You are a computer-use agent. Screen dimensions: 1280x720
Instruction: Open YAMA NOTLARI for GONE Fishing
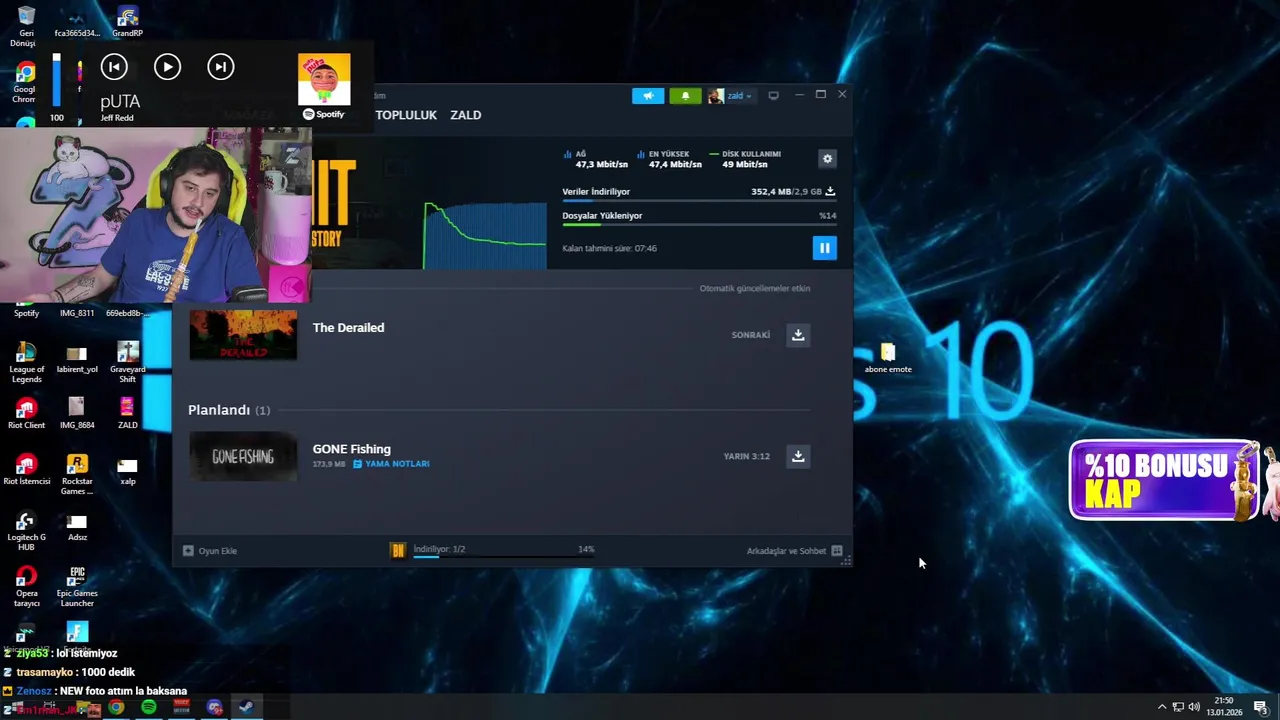pos(391,464)
